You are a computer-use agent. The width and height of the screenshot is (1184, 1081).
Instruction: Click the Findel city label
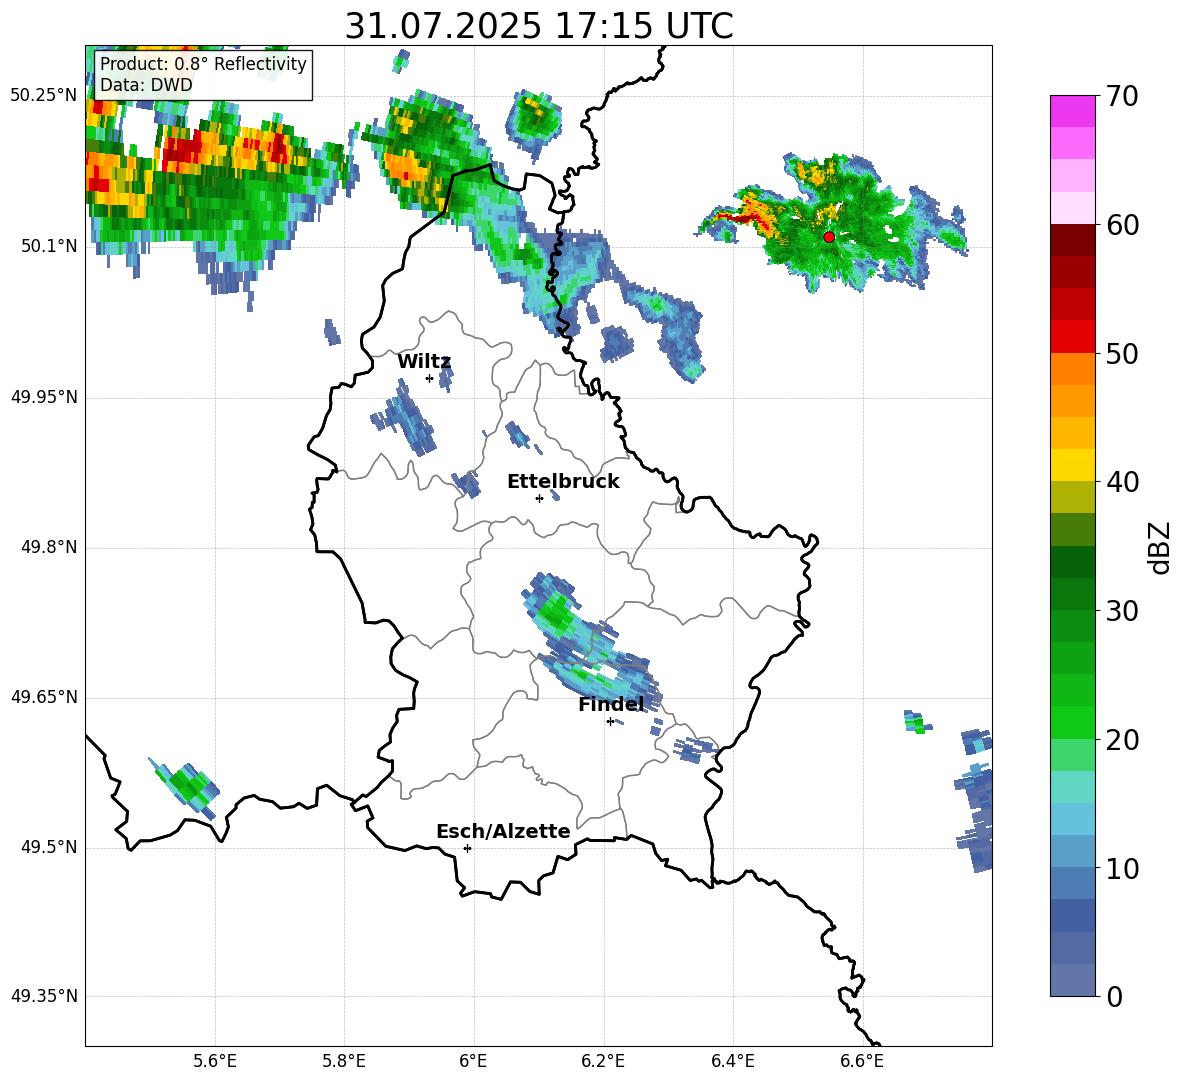pos(611,704)
